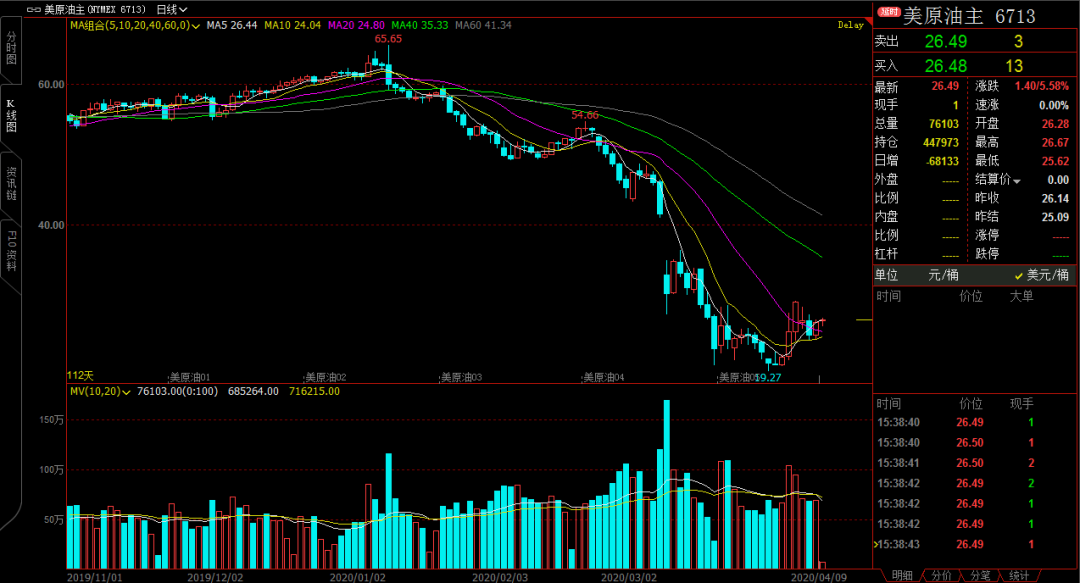Select the 明细 bottom tab
Screen dimensions: 1080x583
pyautogui.click(x=902, y=575)
